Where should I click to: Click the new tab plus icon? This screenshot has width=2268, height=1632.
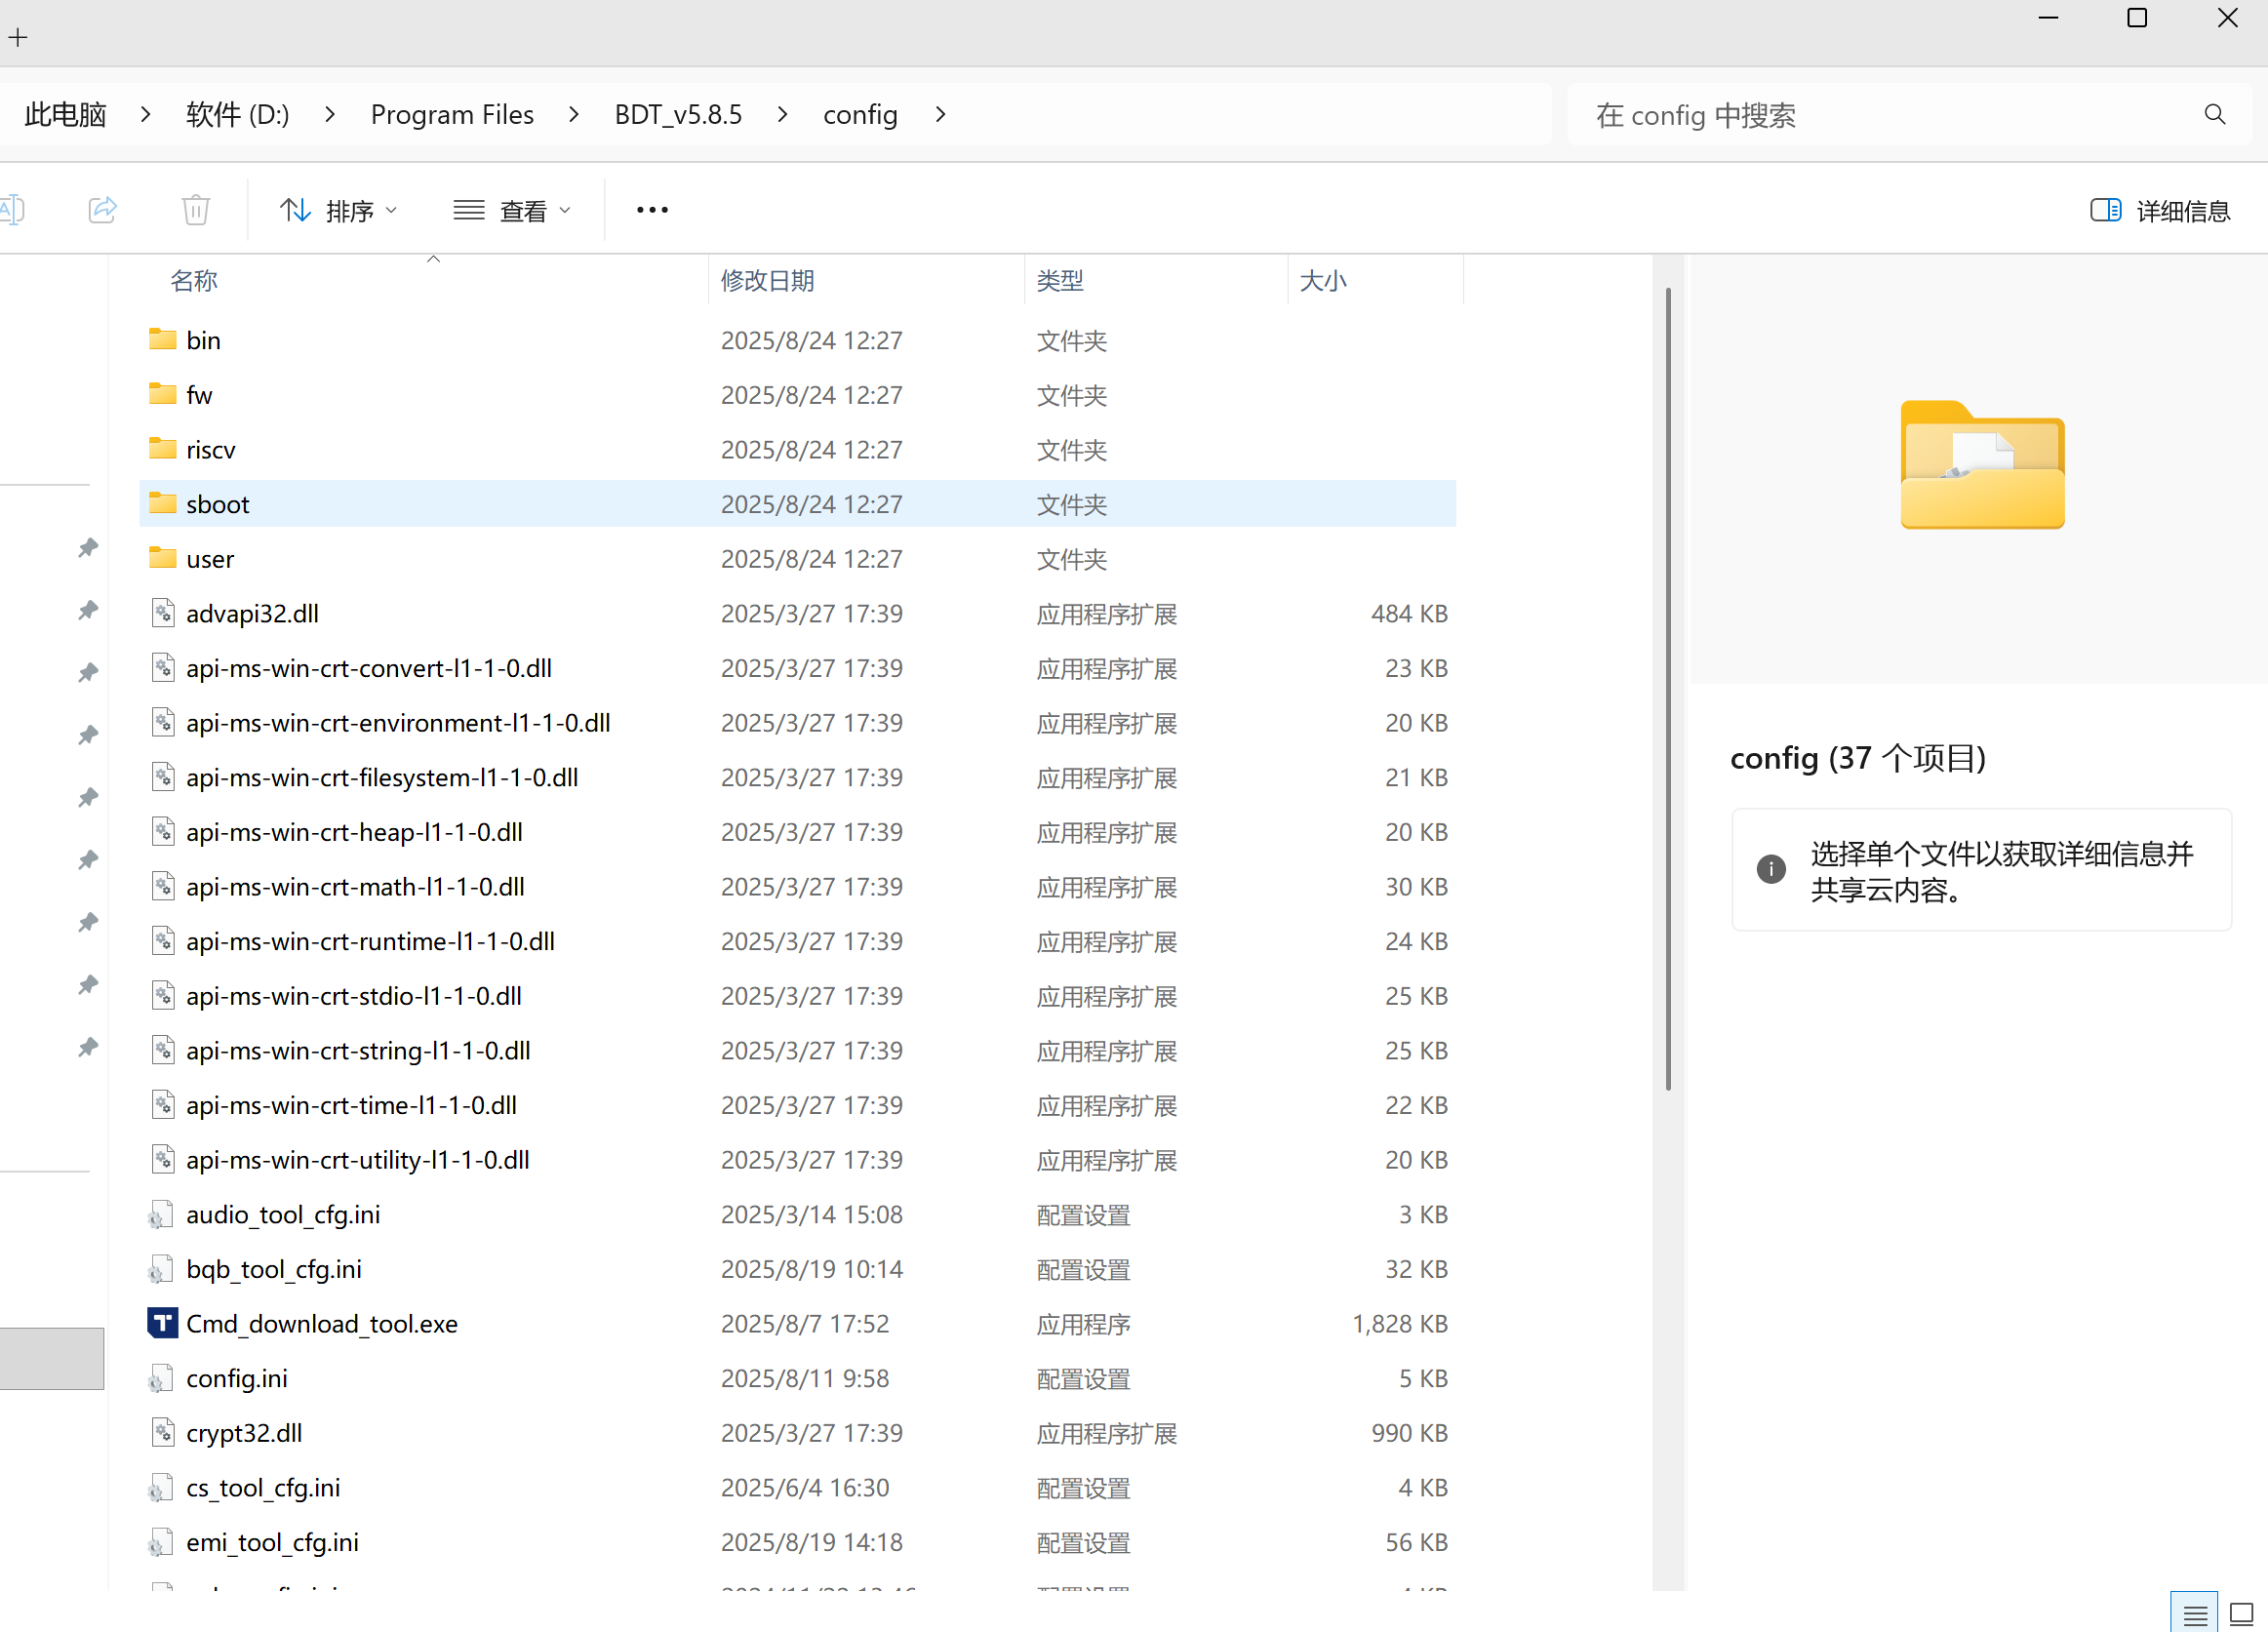(18, 38)
